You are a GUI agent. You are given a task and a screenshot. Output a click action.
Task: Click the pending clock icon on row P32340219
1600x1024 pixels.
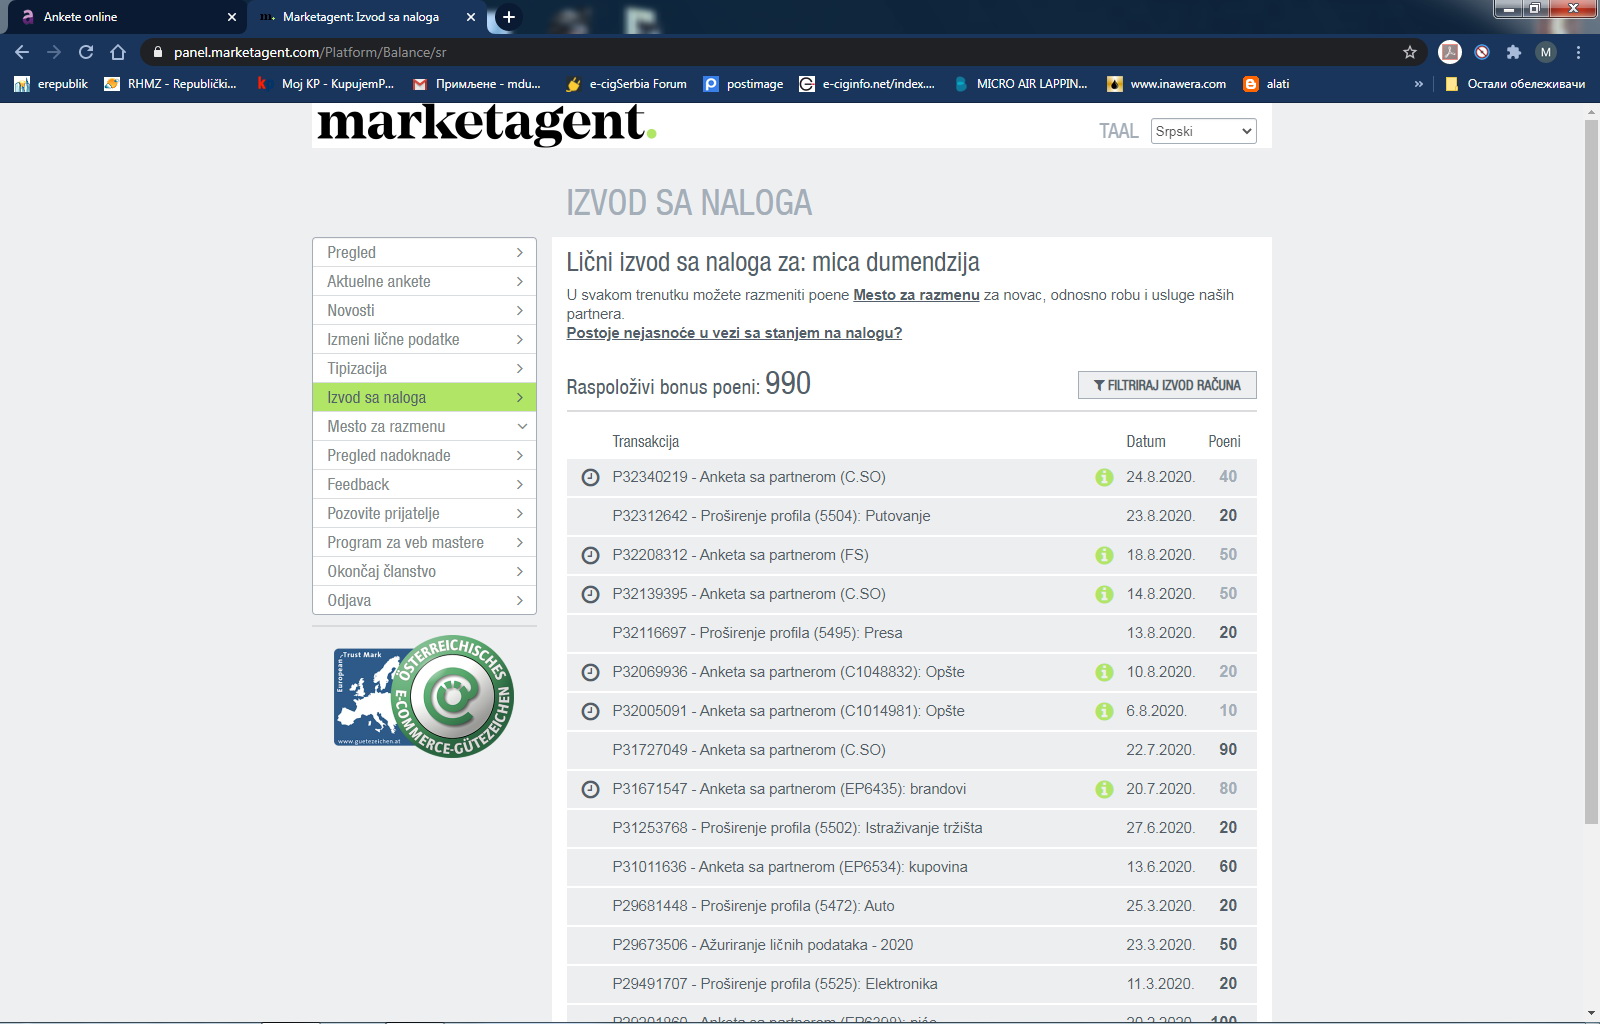tap(590, 477)
